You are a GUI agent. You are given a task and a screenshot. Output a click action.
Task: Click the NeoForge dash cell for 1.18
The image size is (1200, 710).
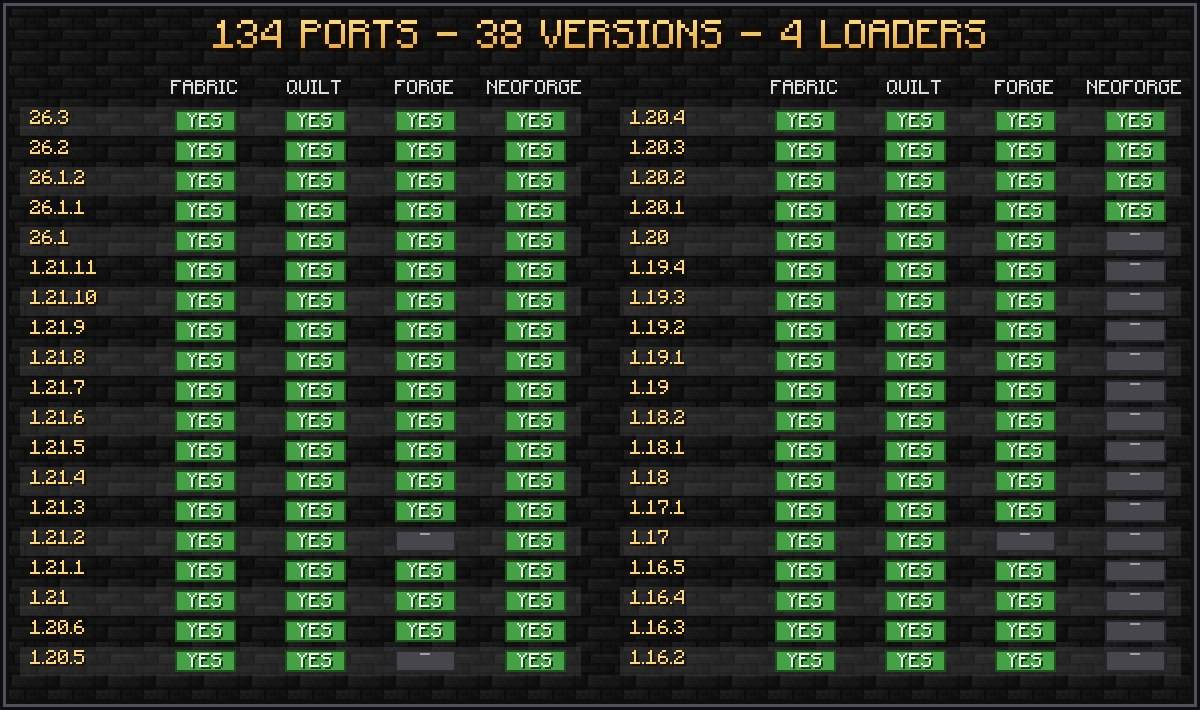1135,481
